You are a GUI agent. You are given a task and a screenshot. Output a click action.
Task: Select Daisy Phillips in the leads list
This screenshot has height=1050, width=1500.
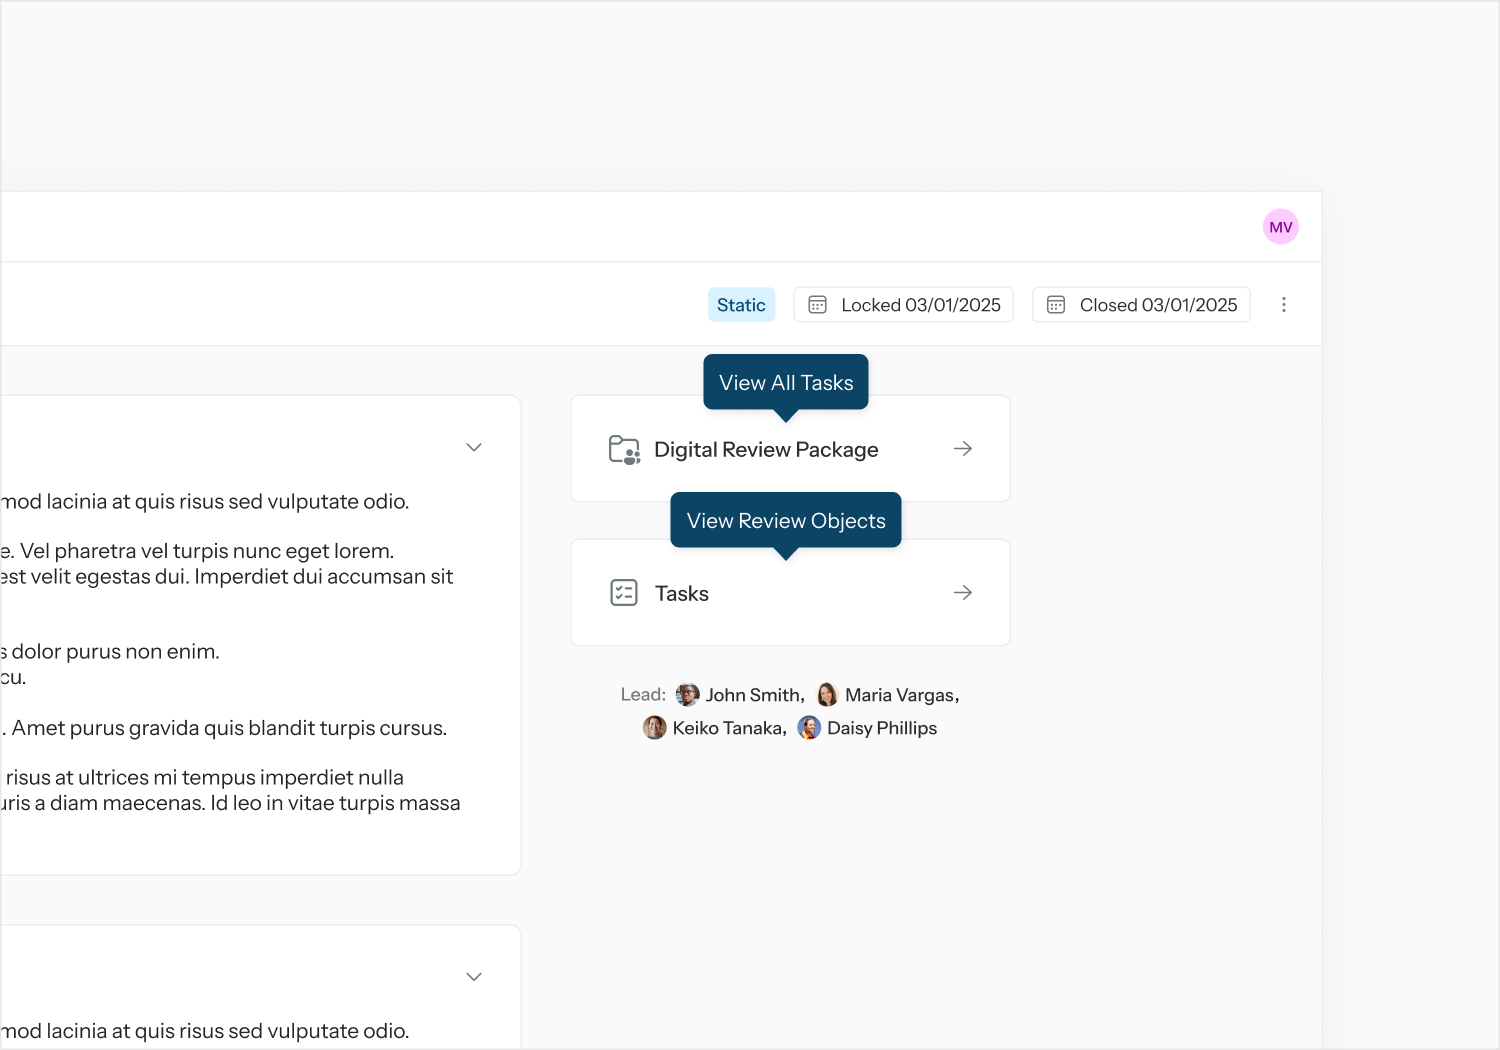[x=881, y=728]
